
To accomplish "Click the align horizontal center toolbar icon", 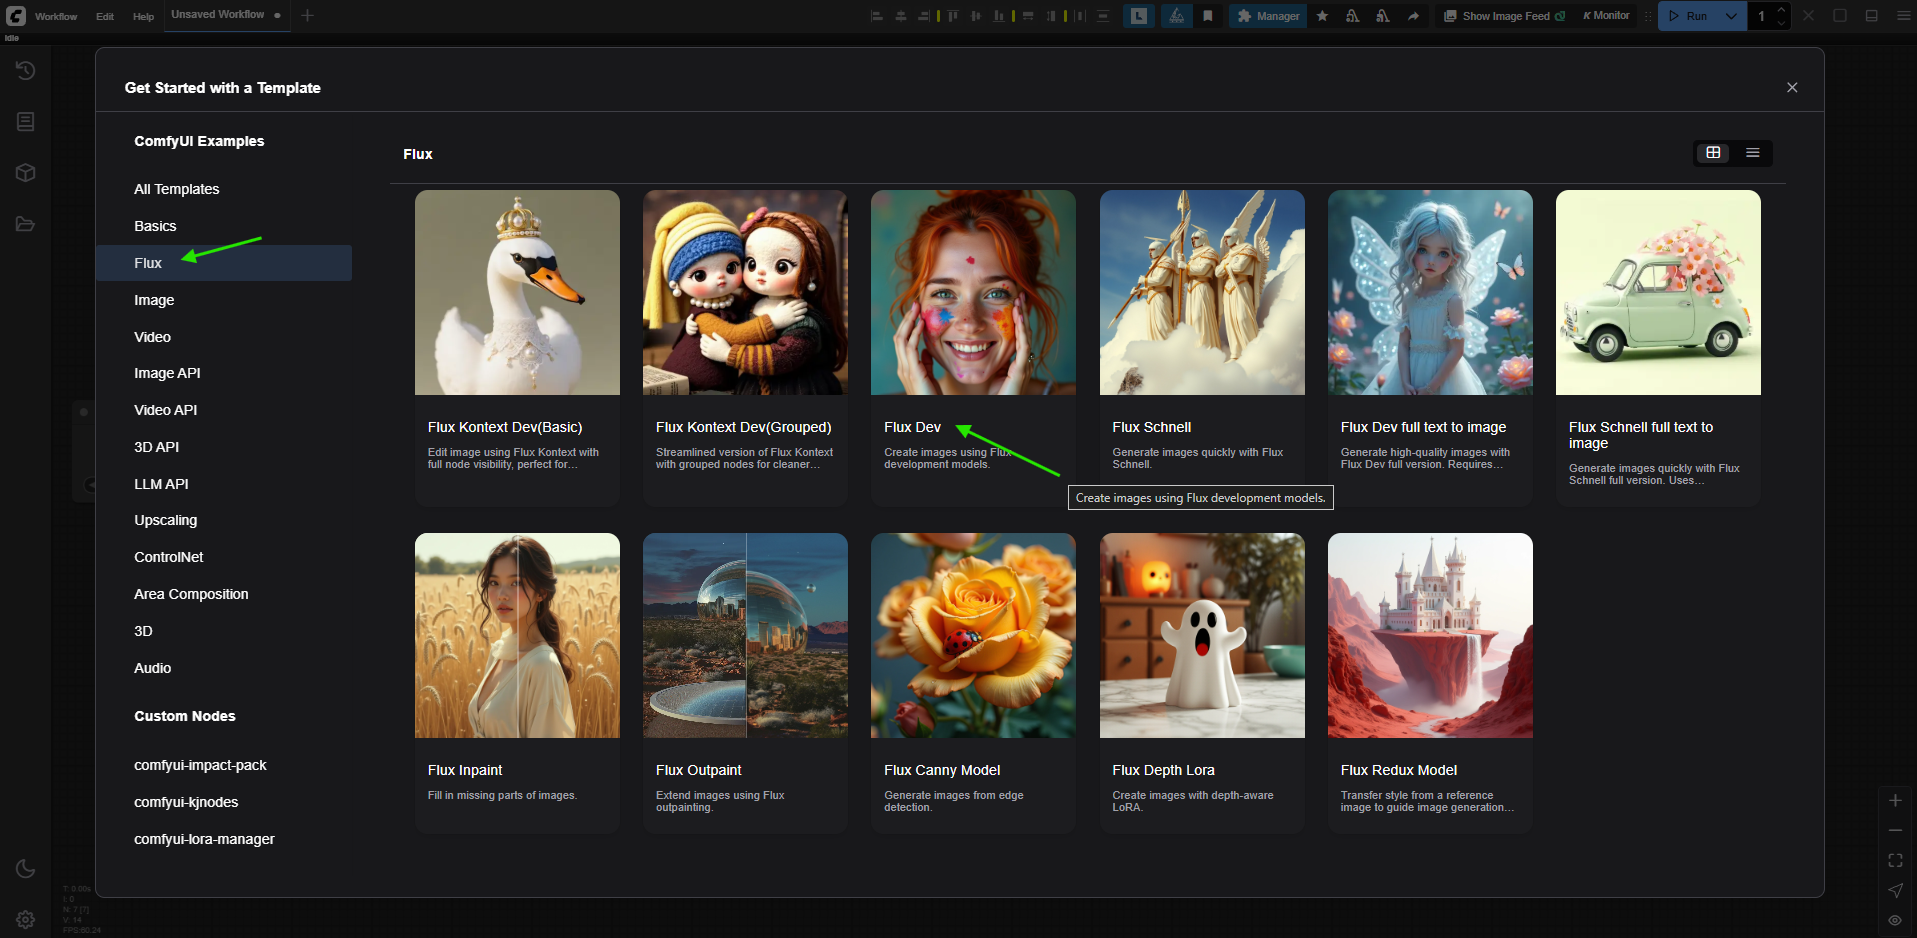I will coord(901,16).
